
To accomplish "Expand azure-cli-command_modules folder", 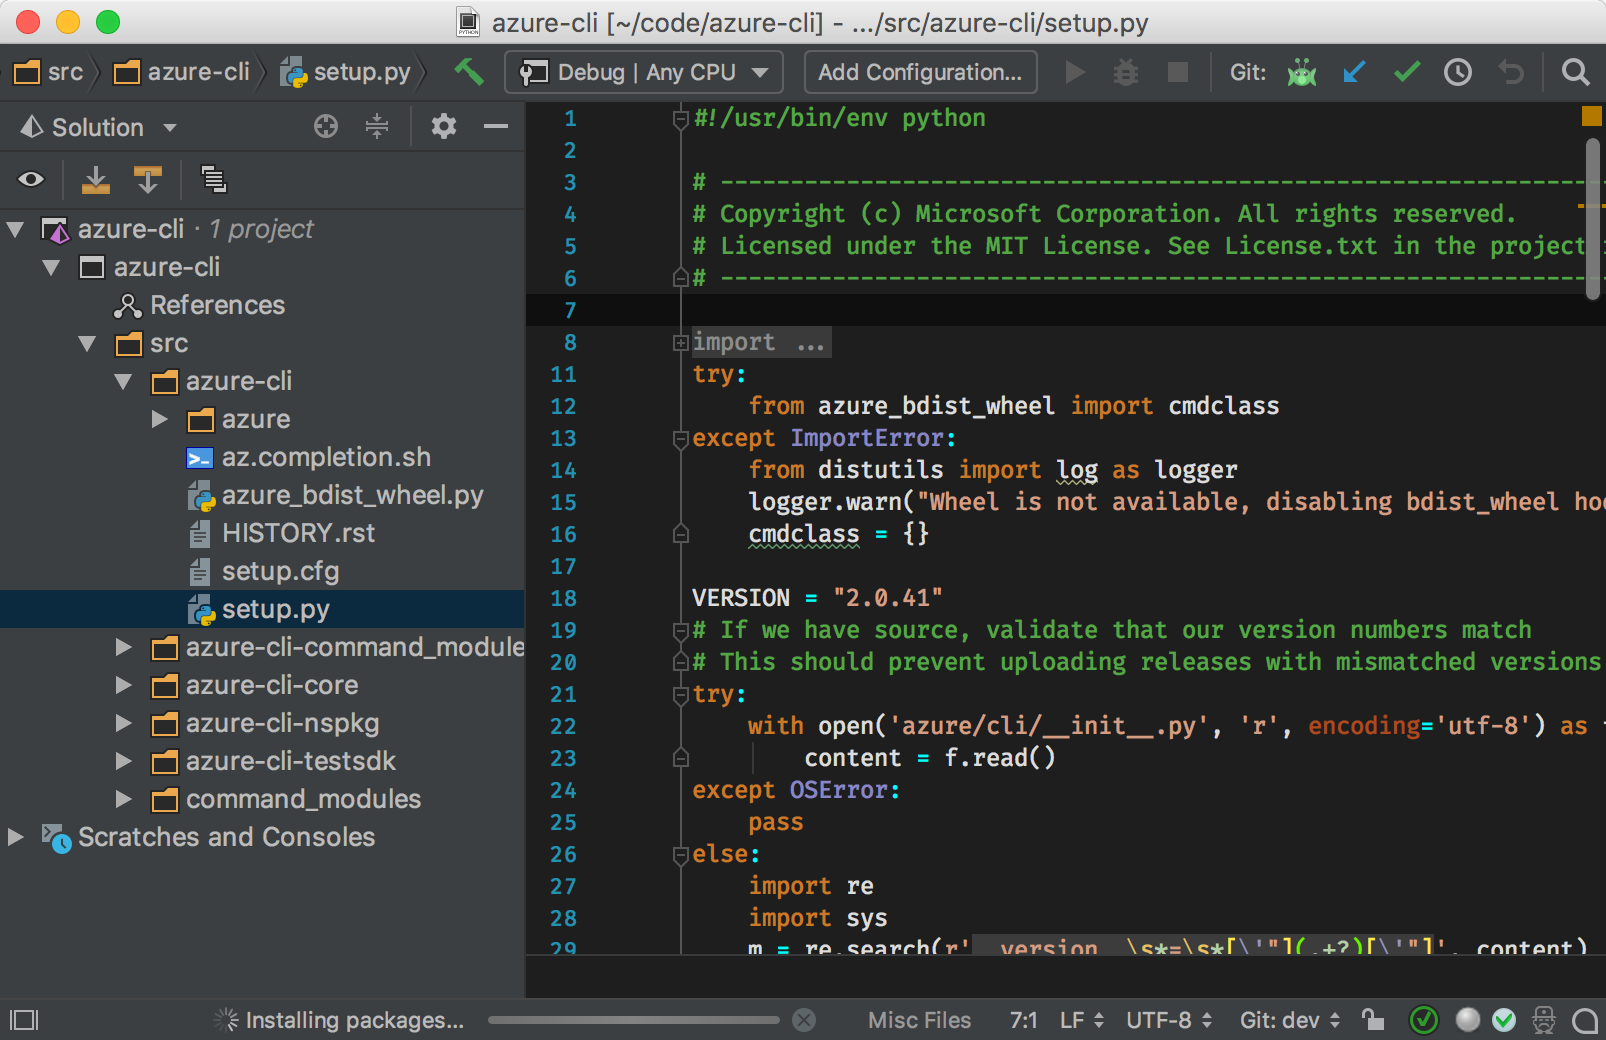I will (123, 647).
